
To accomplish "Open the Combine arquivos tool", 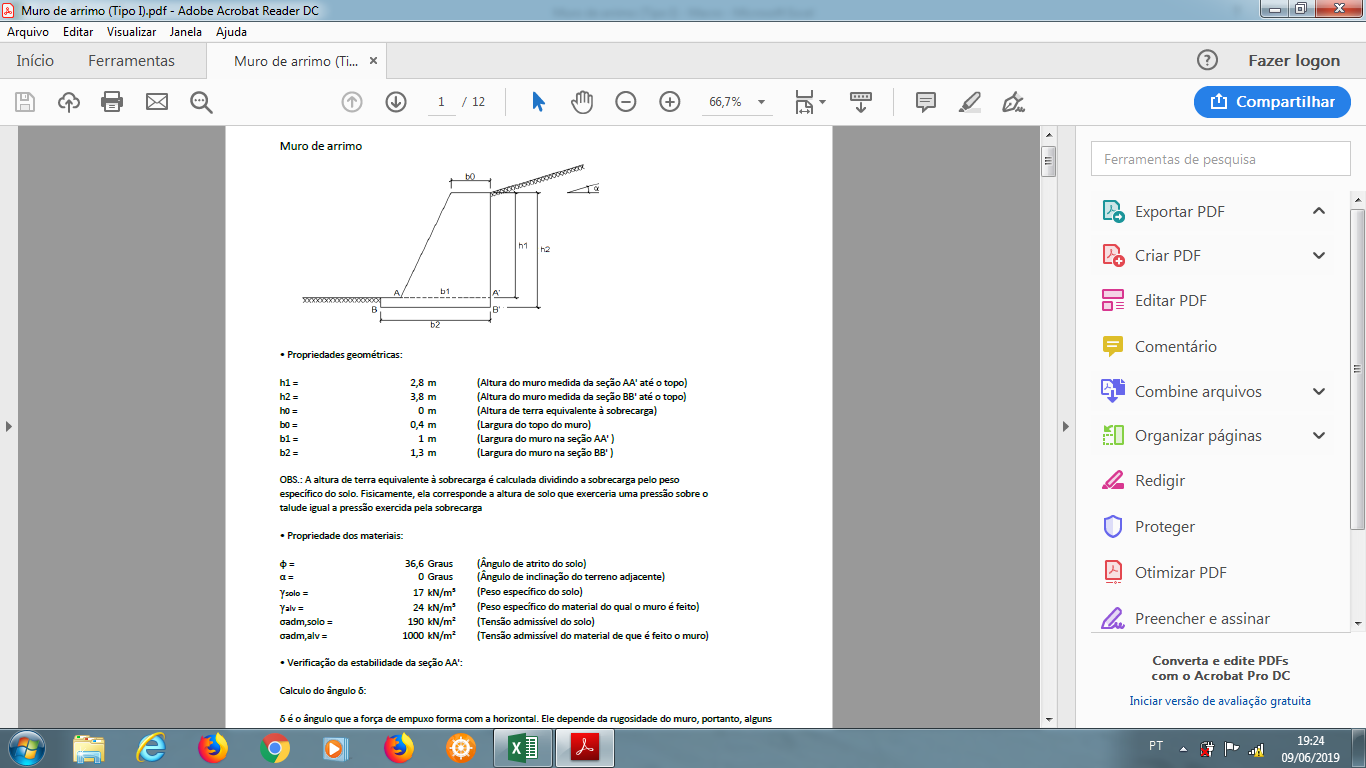I will pyautogui.click(x=1198, y=392).
